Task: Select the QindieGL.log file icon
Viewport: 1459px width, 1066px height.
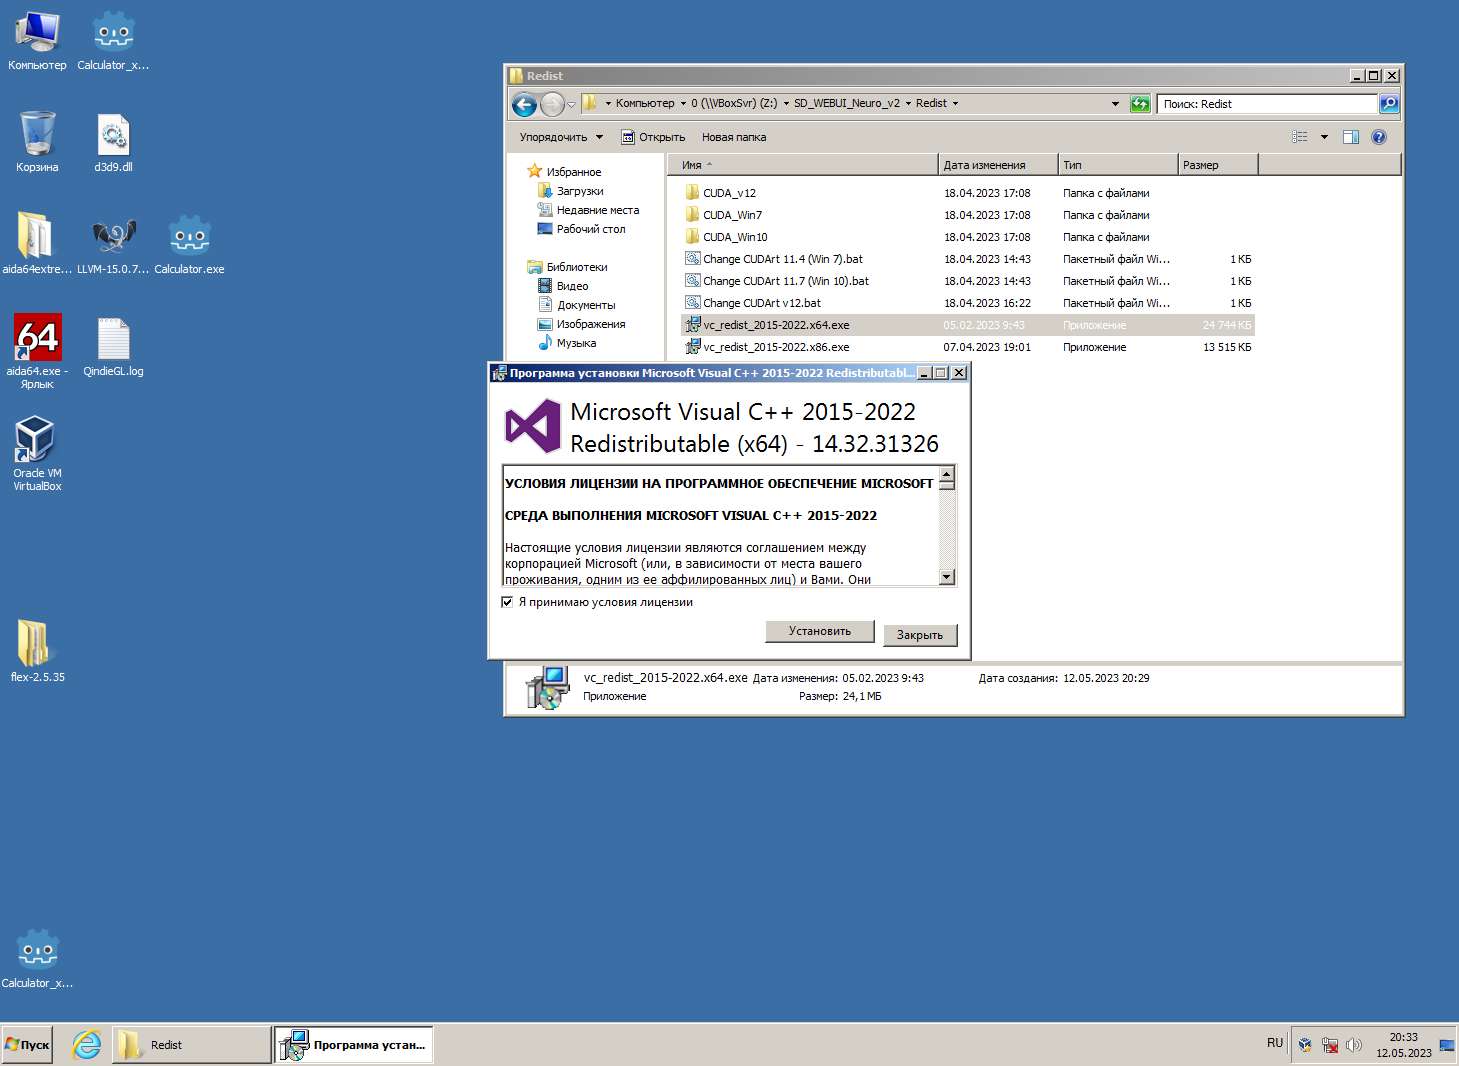Action: click(x=113, y=346)
